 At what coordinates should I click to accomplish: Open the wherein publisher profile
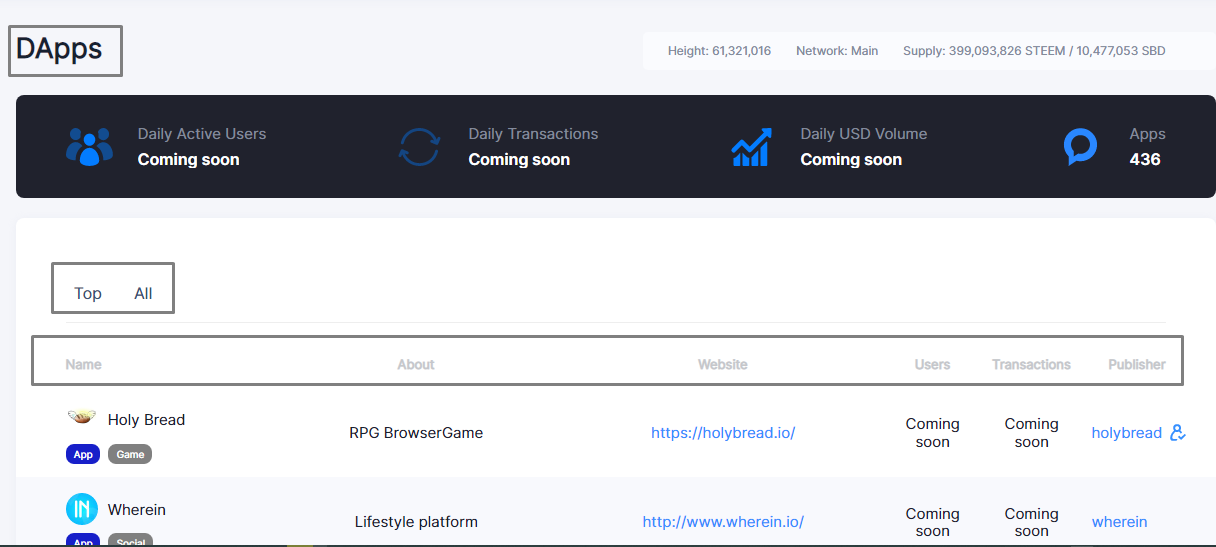pyautogui.click(x=1119, y=522)
